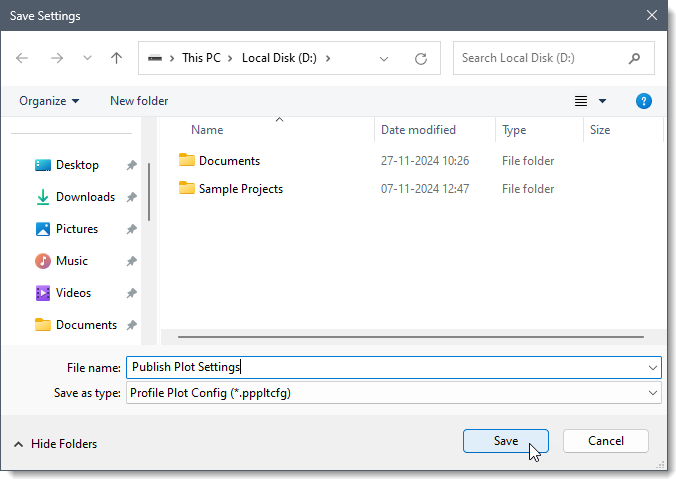Create a New folder

139,101
